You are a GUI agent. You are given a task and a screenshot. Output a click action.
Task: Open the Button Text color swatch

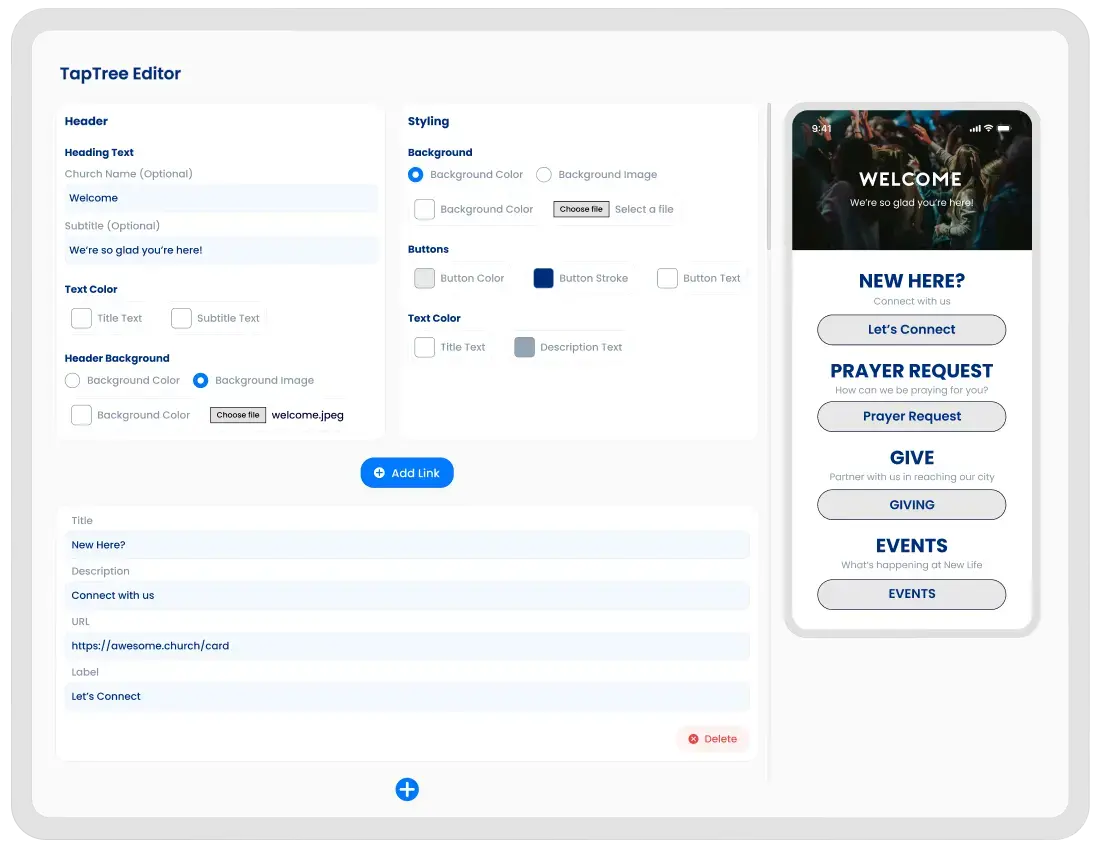click(667, 279)
